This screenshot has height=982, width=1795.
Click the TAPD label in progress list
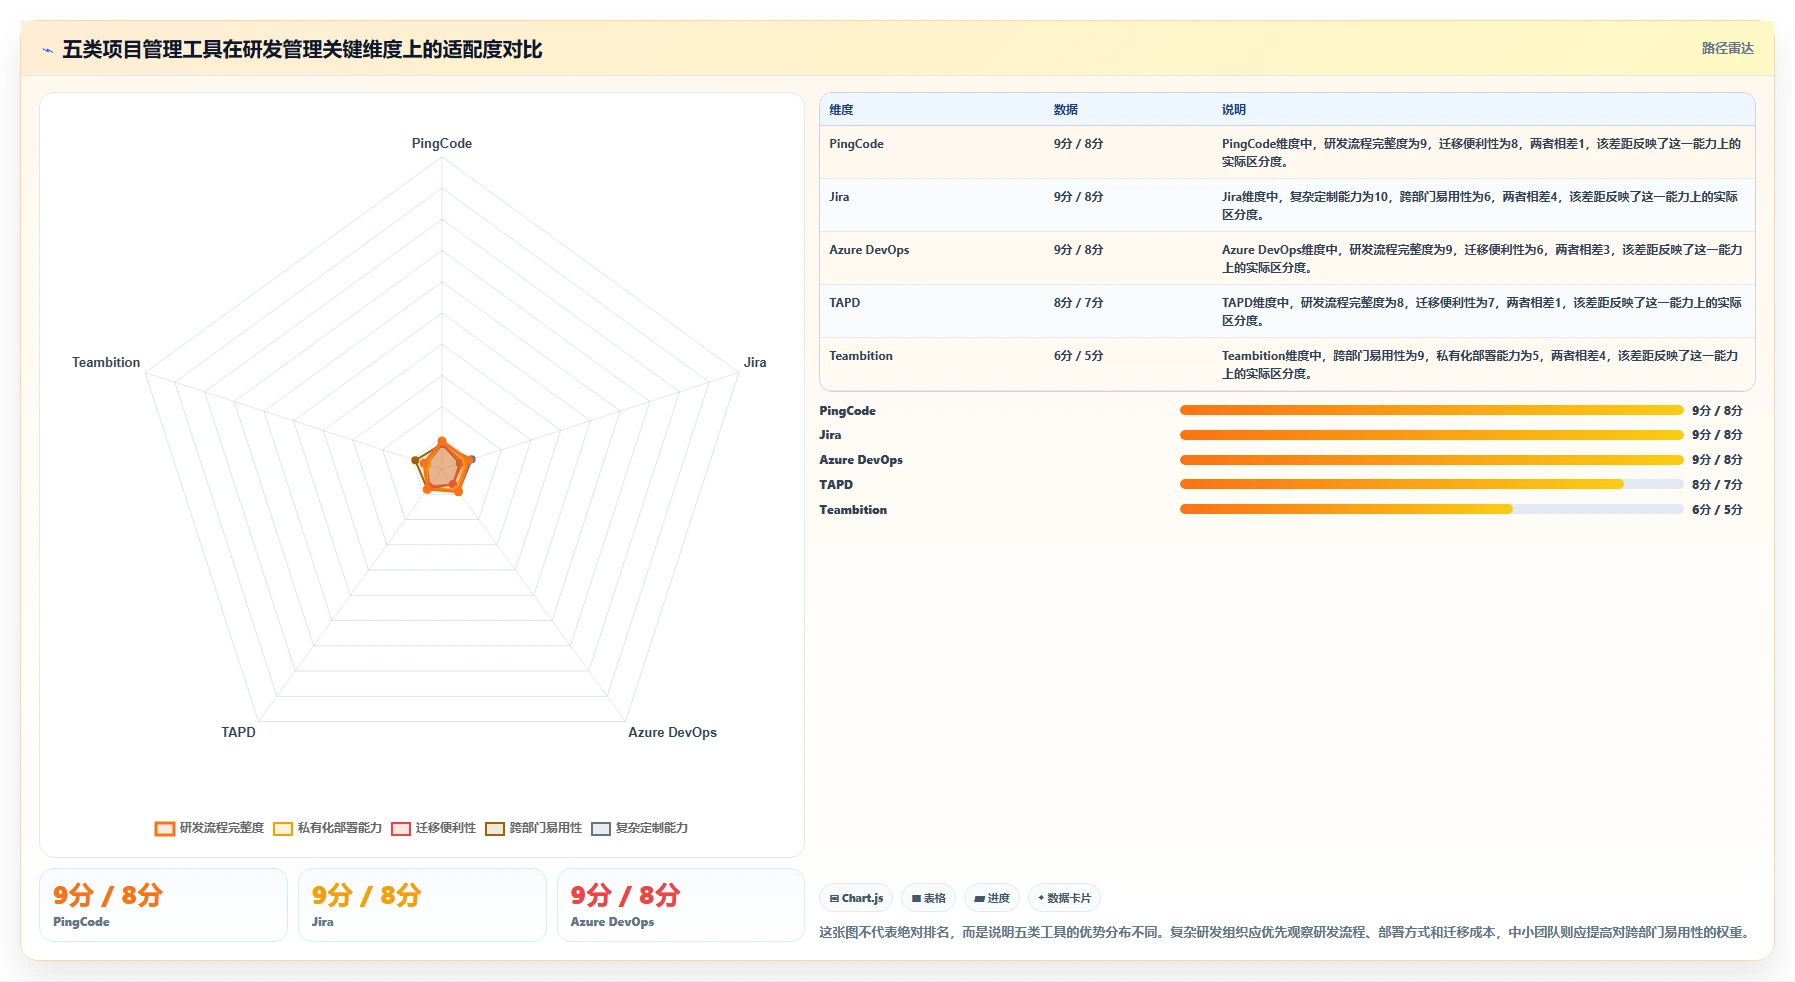(x=836, y=485)
